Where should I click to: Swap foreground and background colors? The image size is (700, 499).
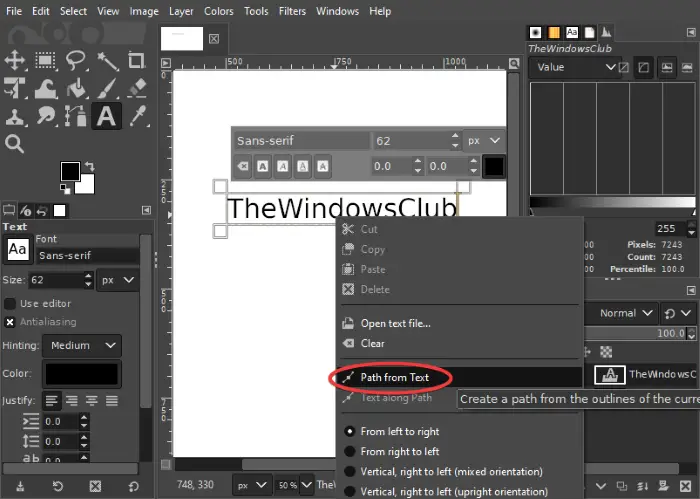pyautogui.click(x=90, y=166)
